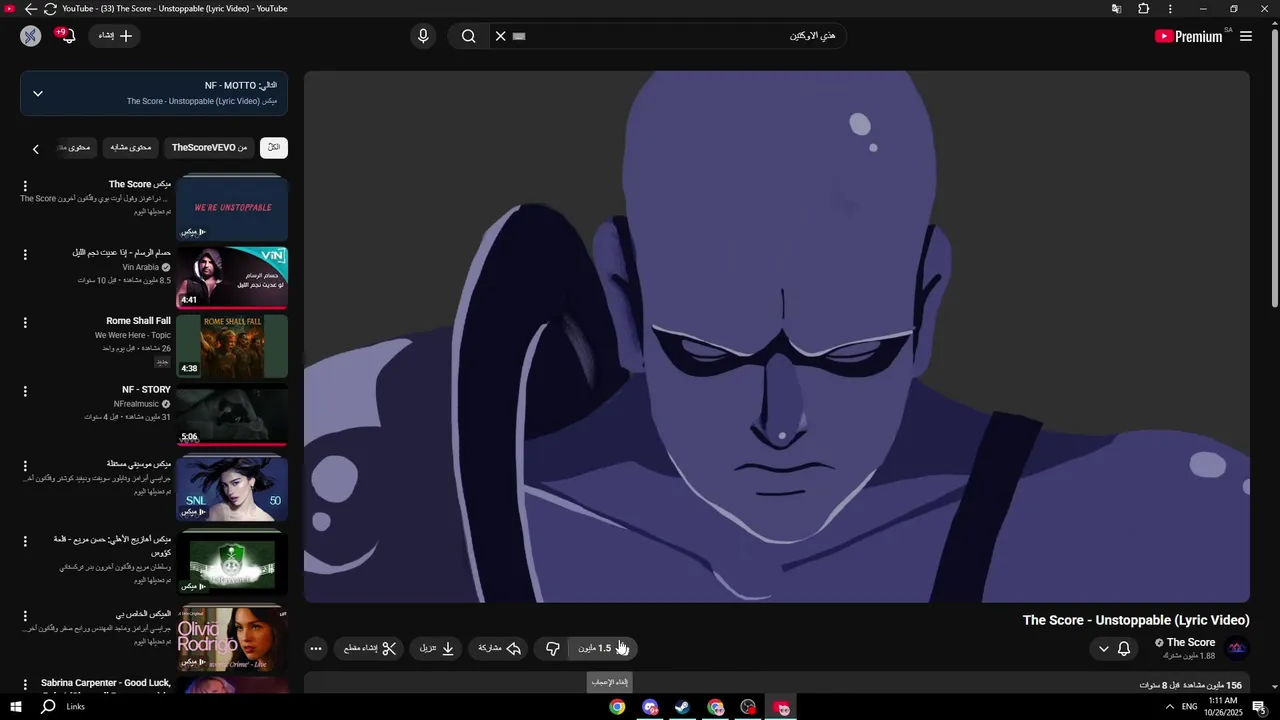
Task: Click the Create clip scissors button
Action: [x=370, y=649]
